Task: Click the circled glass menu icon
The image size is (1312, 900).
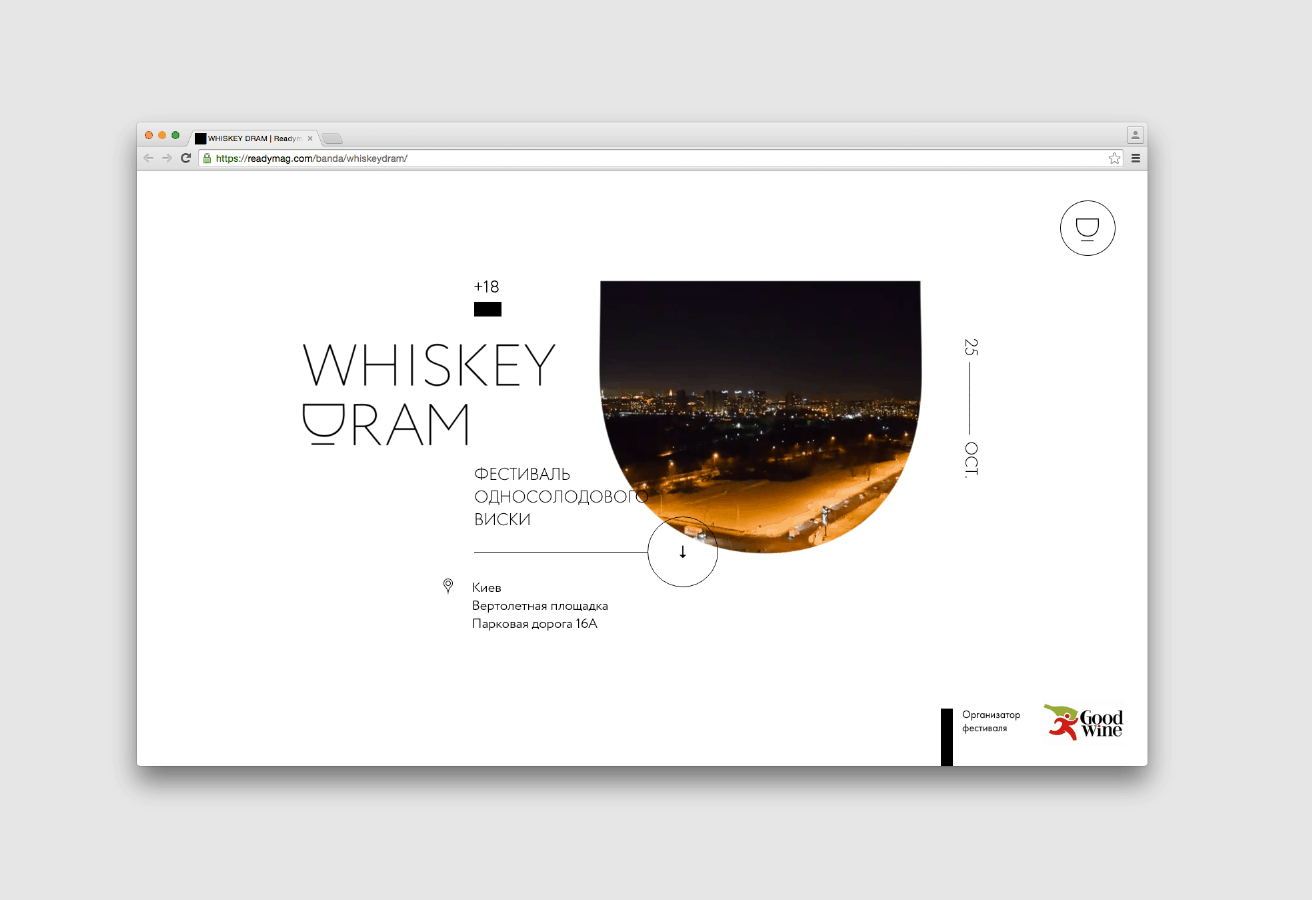Action: click(1087, 228)
